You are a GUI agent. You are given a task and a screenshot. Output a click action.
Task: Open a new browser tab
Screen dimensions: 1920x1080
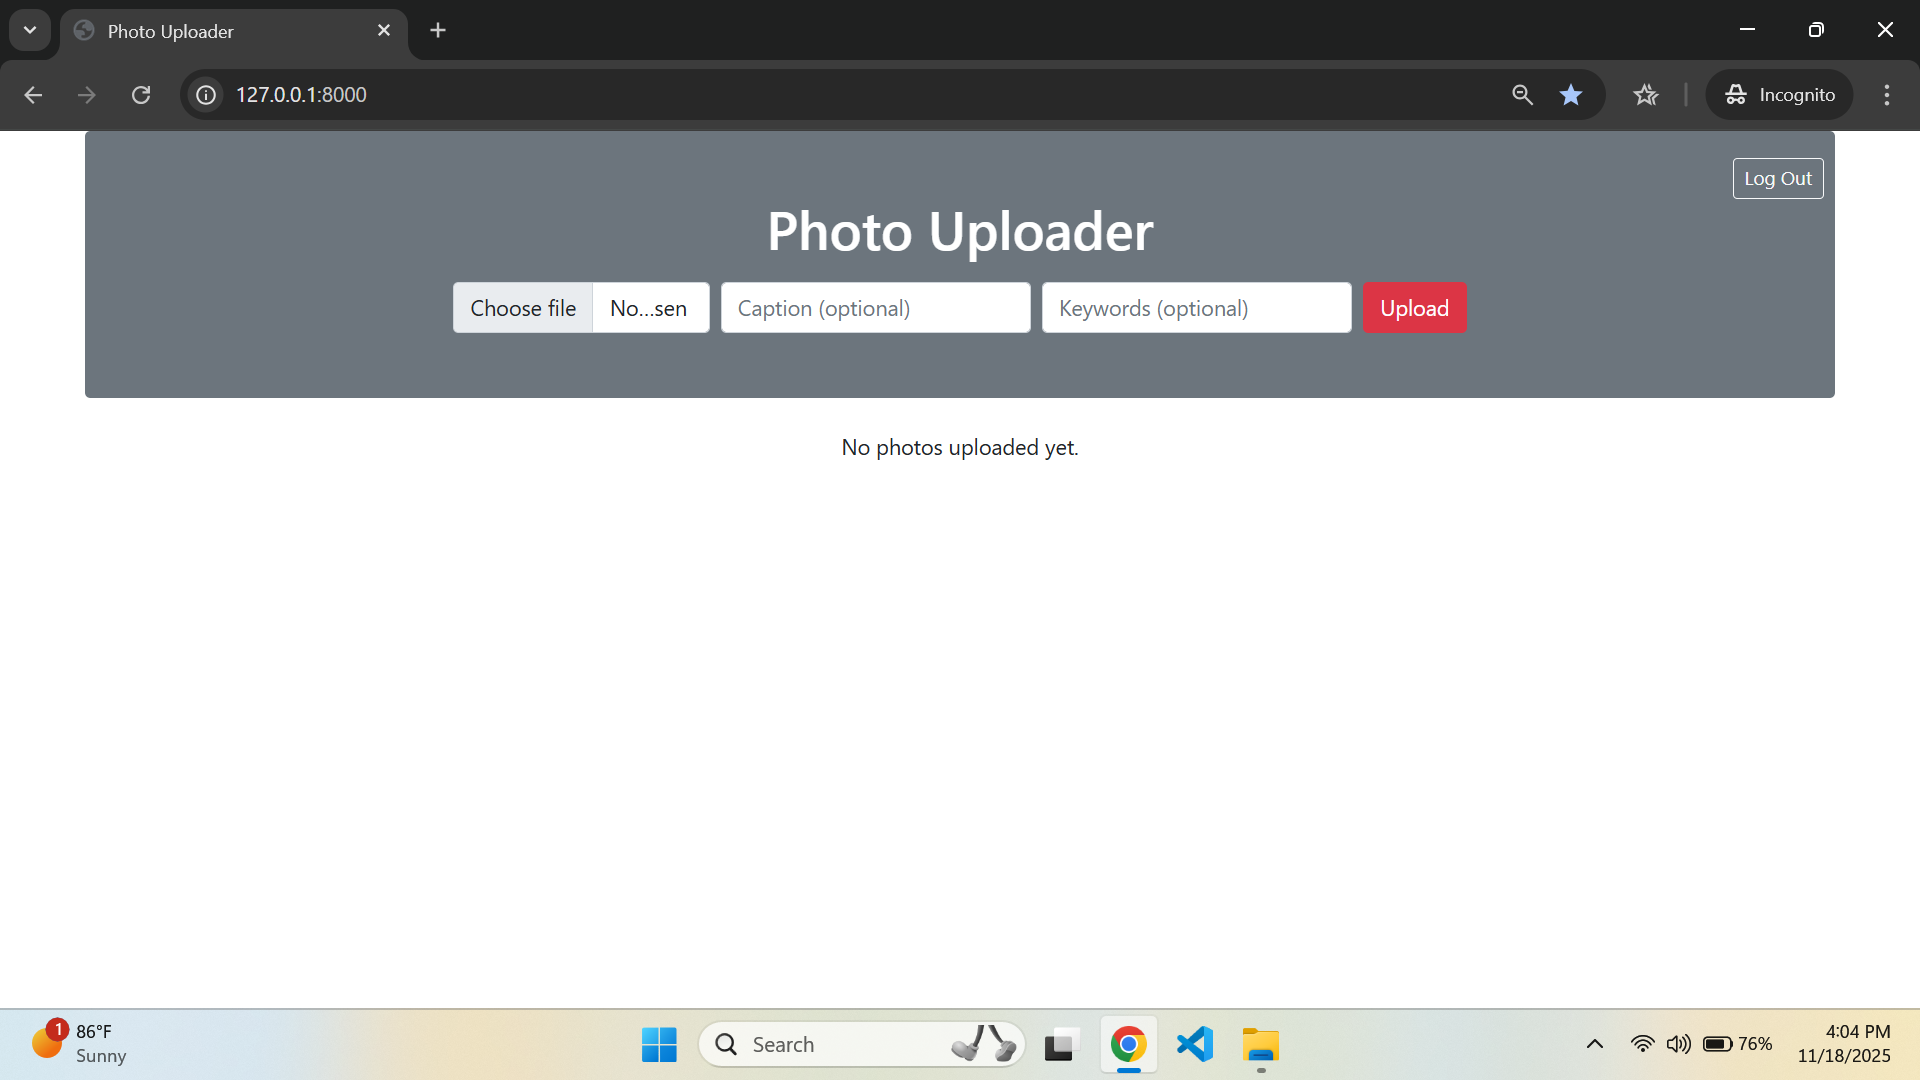point(438,30)
